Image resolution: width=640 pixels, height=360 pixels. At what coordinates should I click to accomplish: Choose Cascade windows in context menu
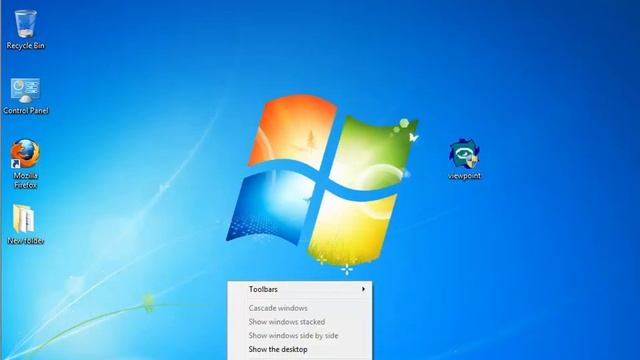pos(300,308)
